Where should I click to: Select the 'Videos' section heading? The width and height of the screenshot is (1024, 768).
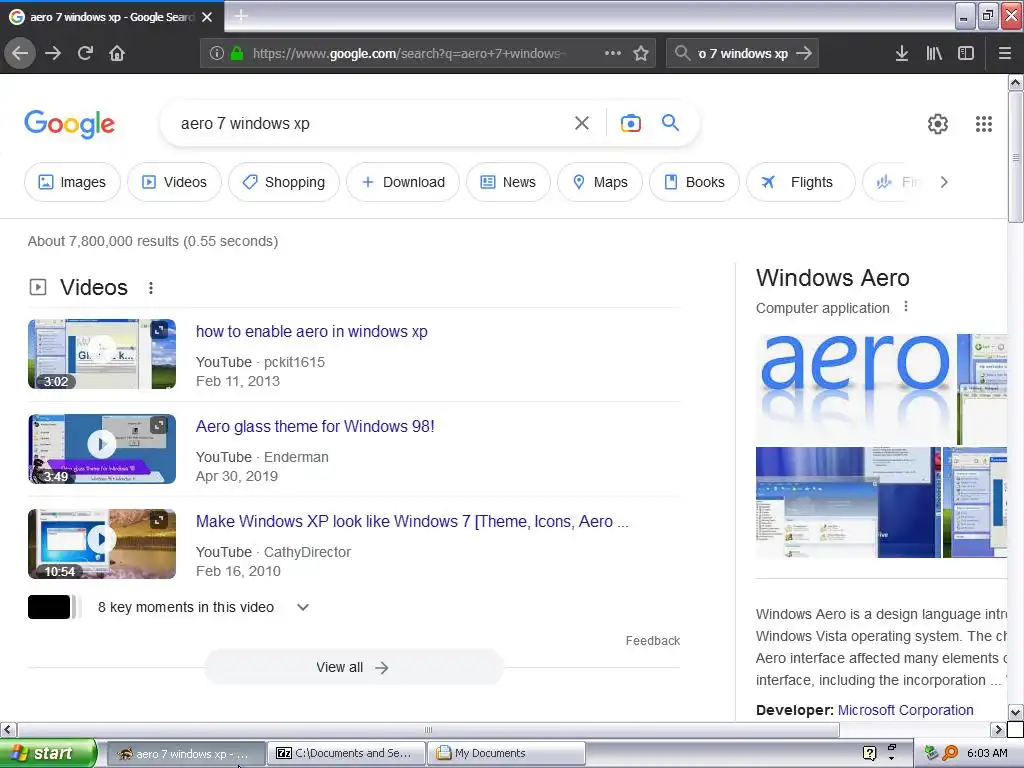pyautogui.click(x=93, y=287)
